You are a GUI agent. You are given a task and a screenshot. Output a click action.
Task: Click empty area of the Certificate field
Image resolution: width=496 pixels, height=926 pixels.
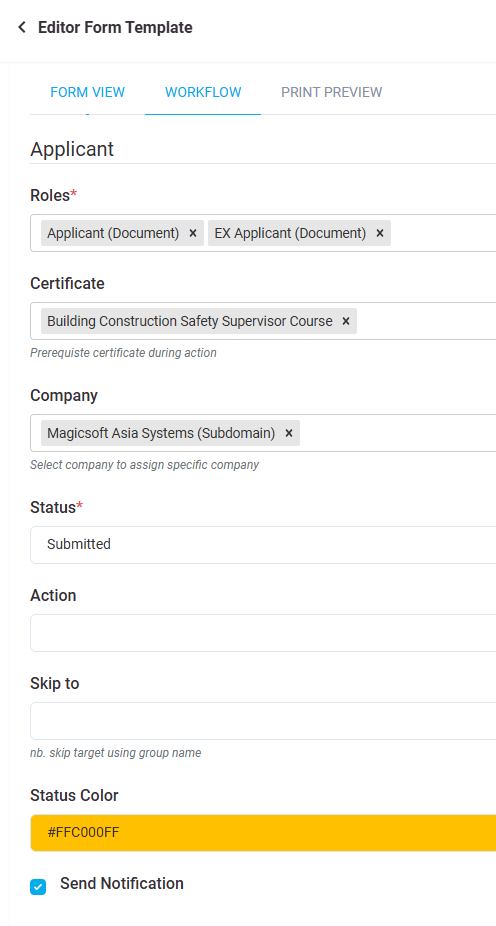(425, 321)
